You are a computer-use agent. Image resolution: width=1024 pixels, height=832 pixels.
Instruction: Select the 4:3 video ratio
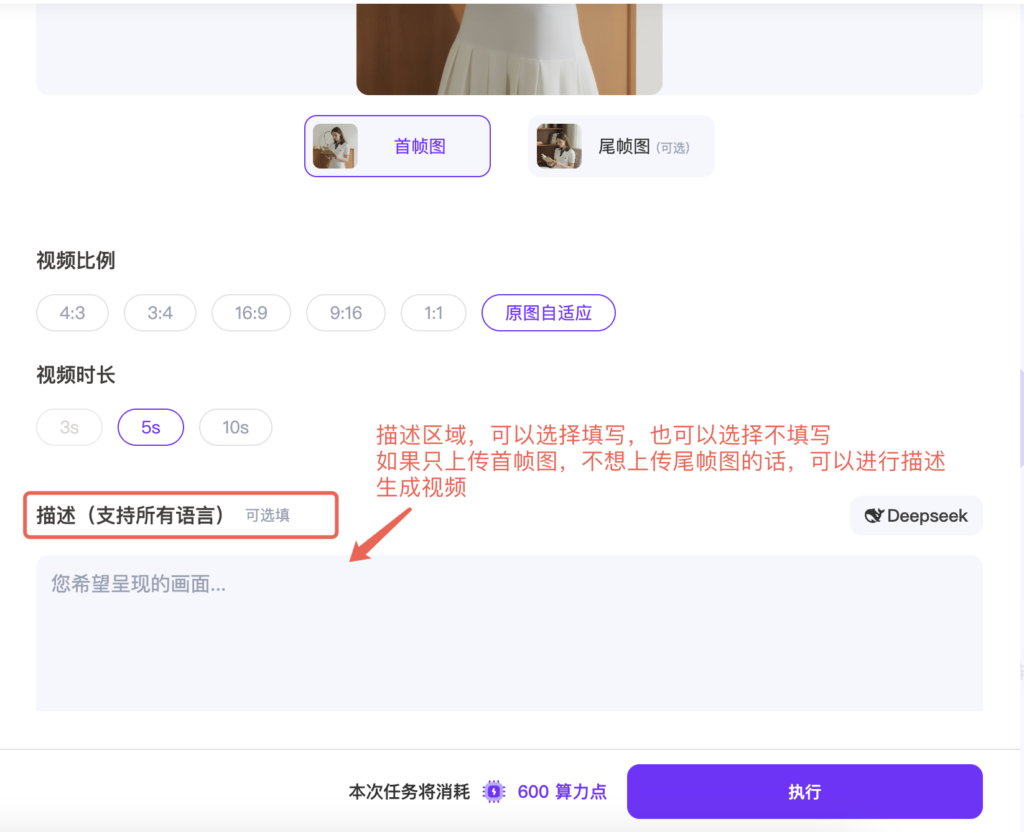[x=72, y=313]
